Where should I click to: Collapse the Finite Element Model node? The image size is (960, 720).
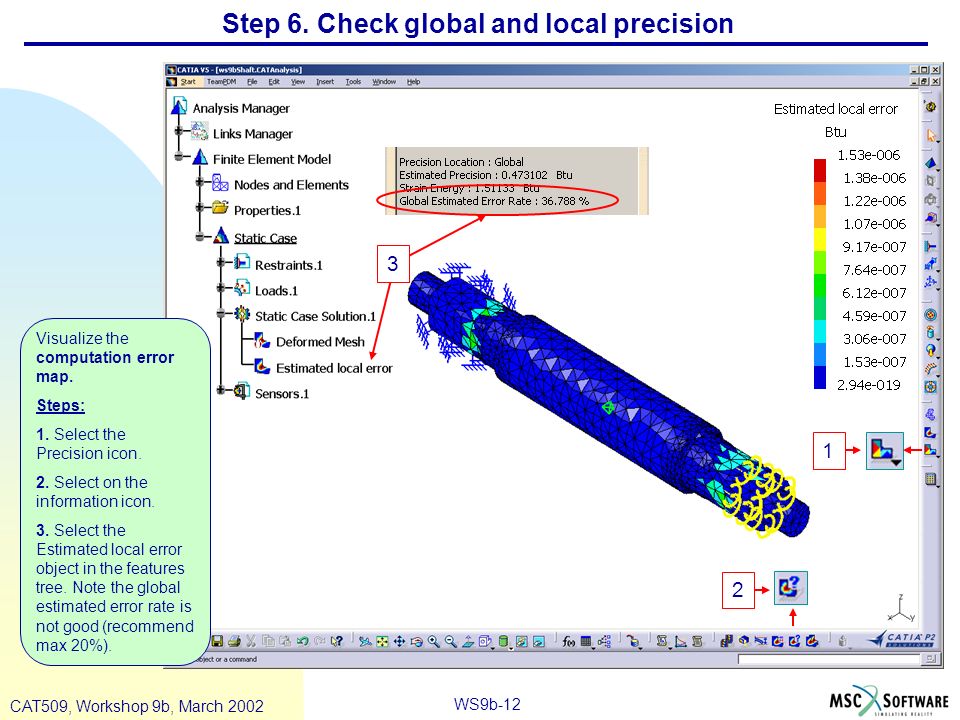(x=179, y=157)
